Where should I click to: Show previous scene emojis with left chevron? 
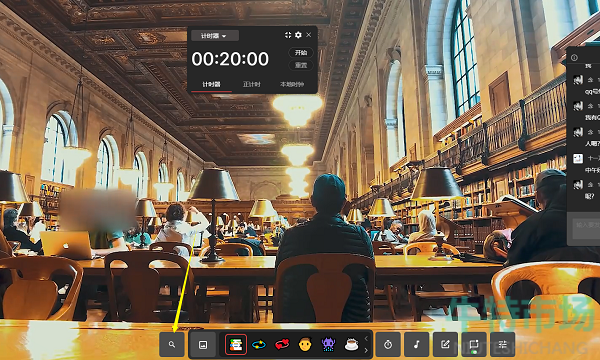click(x=366, y=338)
